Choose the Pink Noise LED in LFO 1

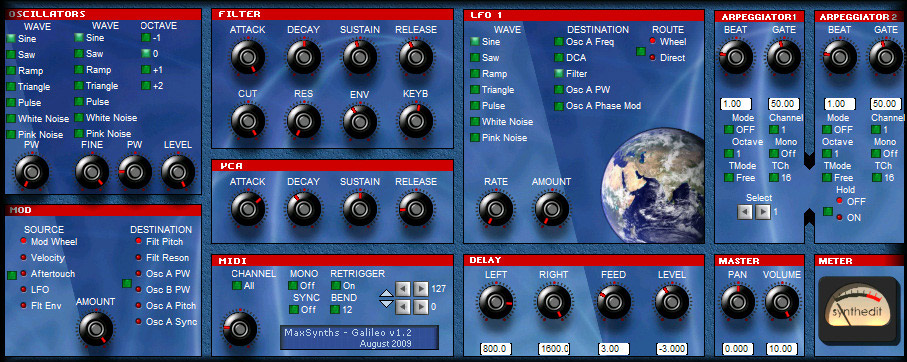(475, 138)
